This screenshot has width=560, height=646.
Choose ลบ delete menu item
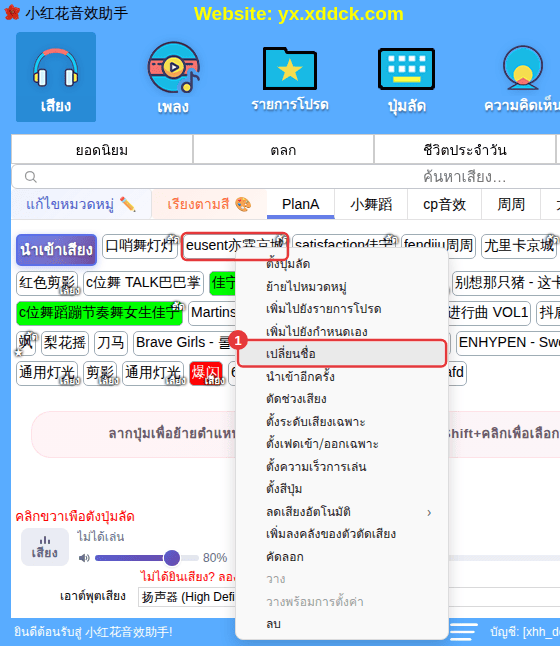[342, 624]
